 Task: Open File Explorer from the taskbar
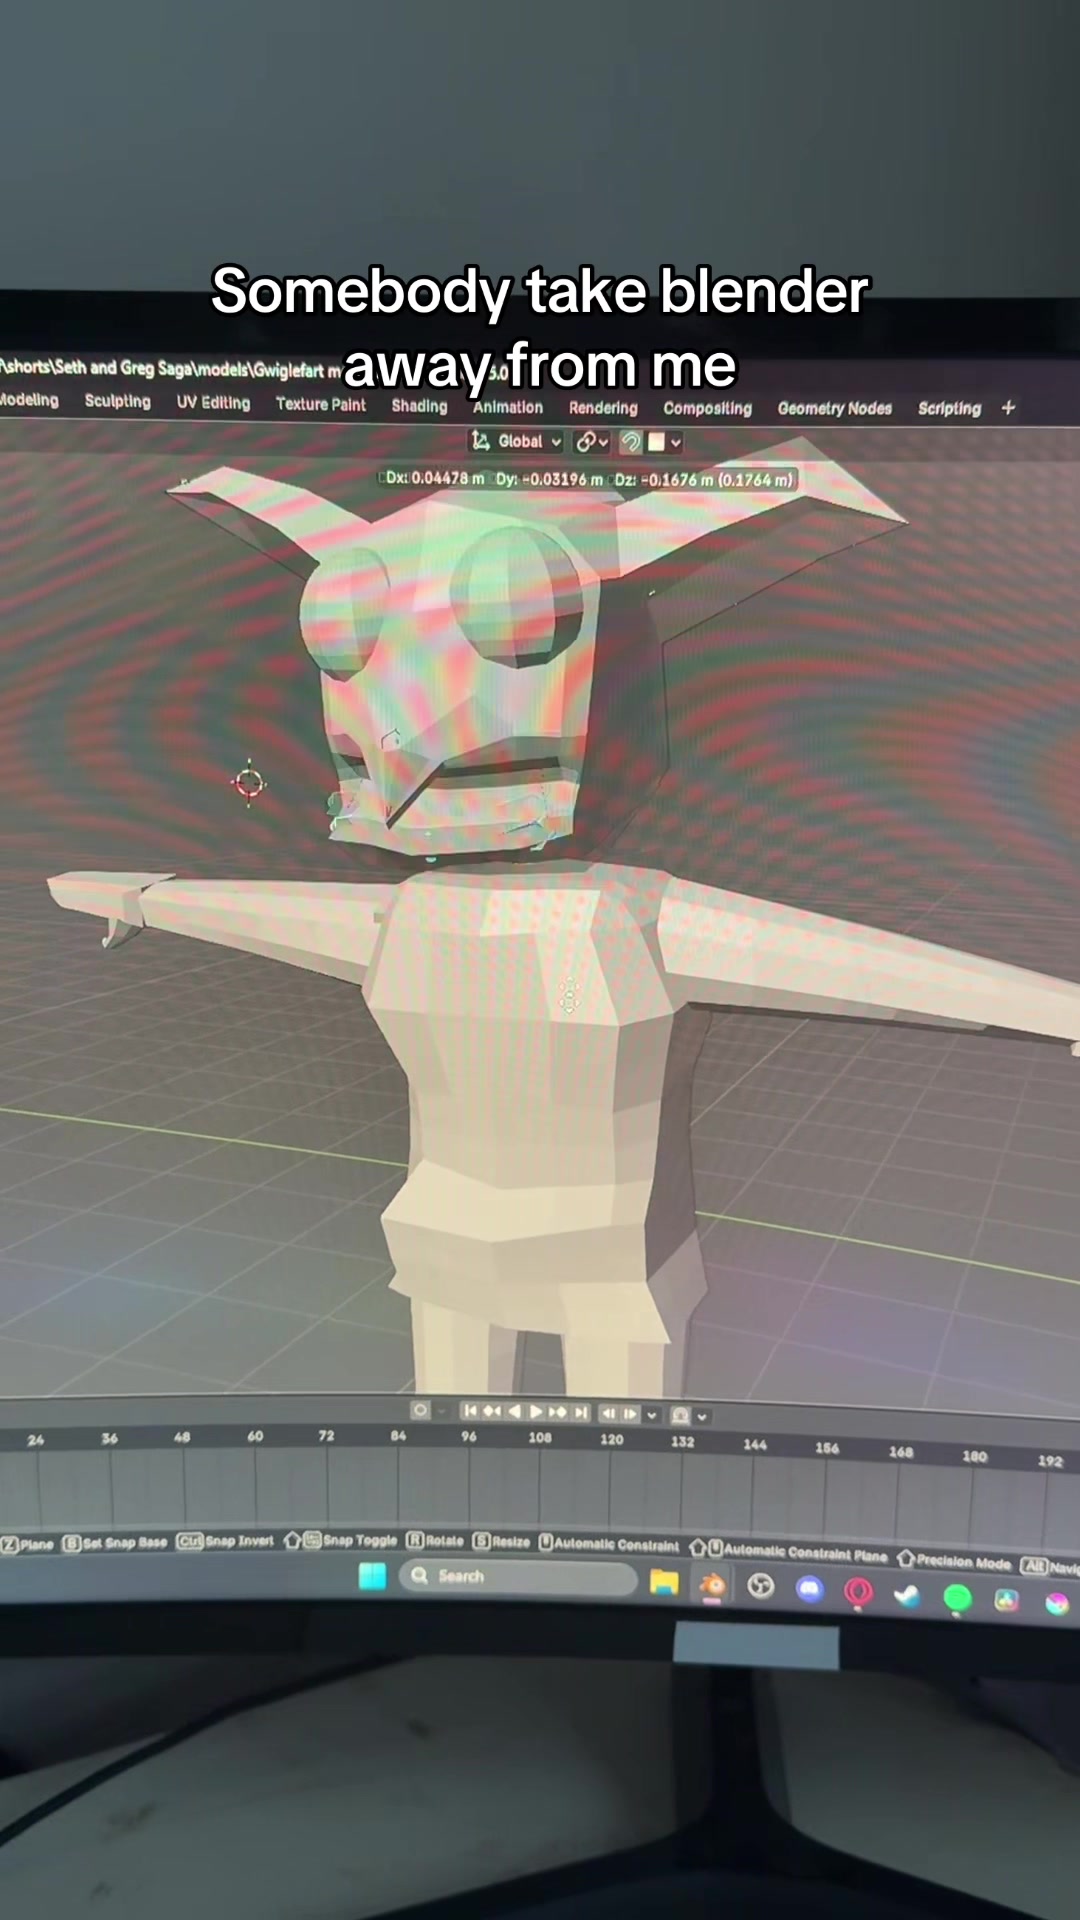pos(664,1582)
